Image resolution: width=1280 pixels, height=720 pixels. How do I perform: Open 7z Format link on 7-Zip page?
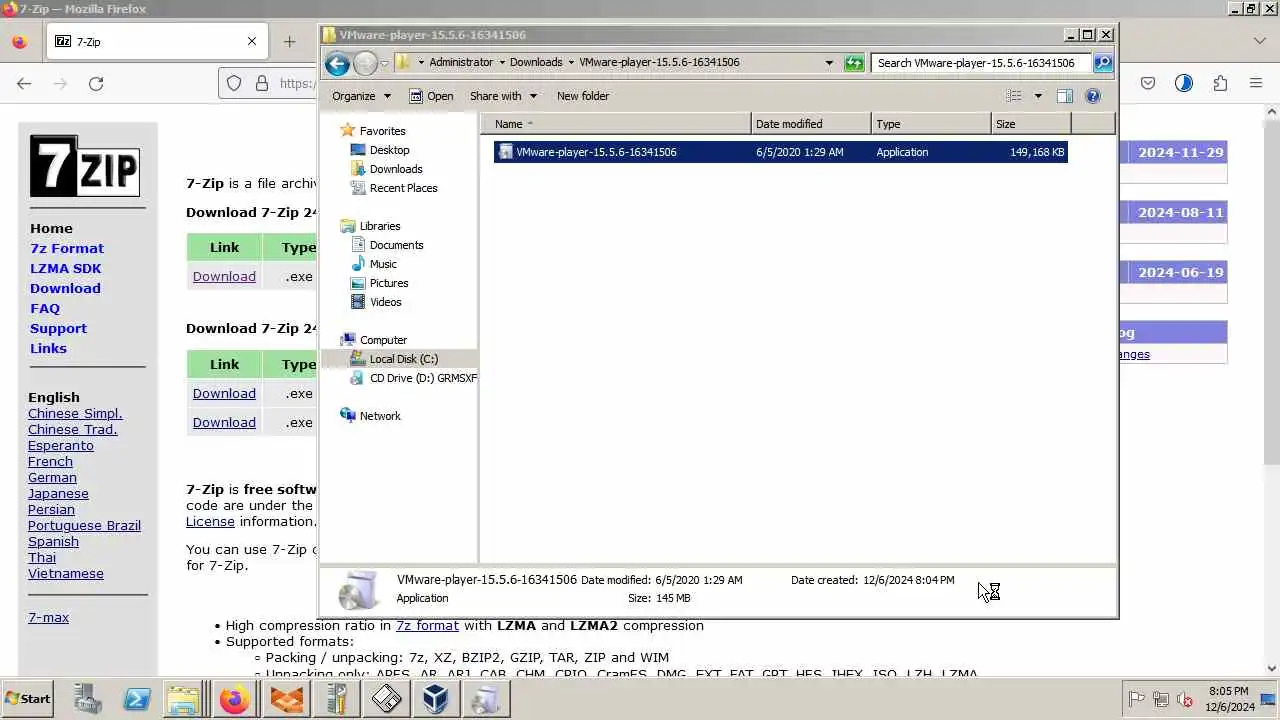point(67,248)
